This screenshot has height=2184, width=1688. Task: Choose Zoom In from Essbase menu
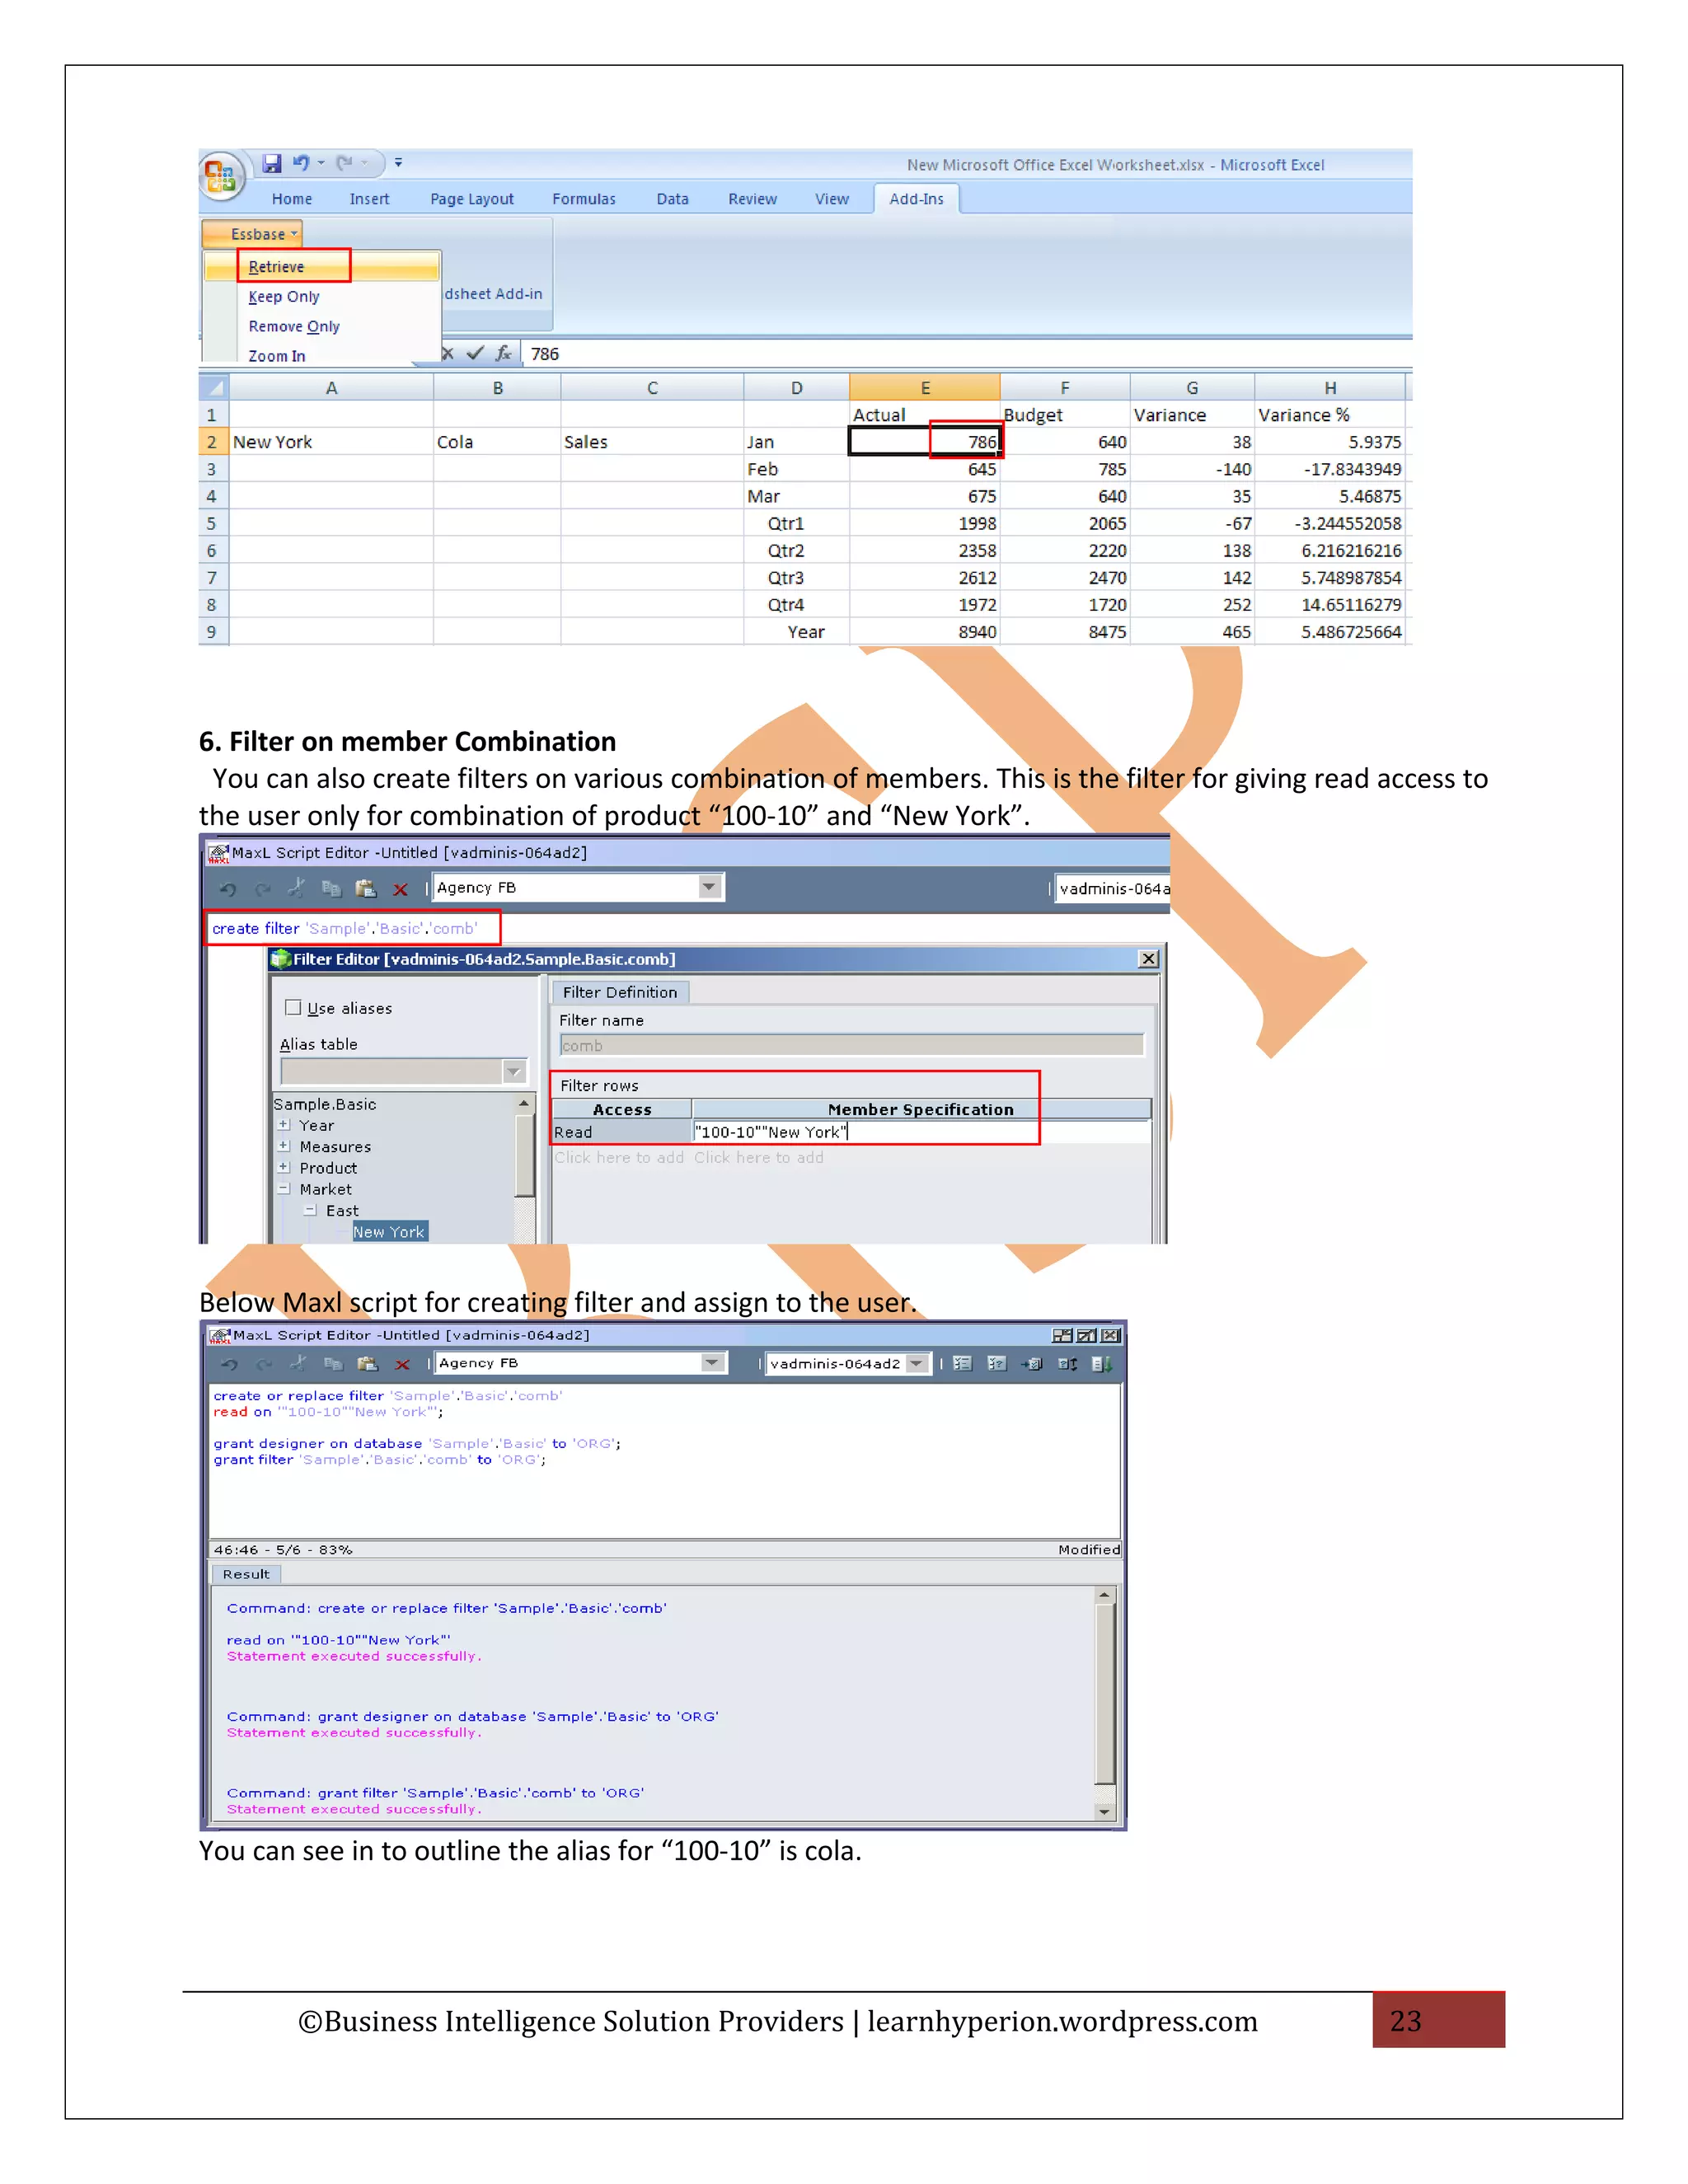point(322,354)
